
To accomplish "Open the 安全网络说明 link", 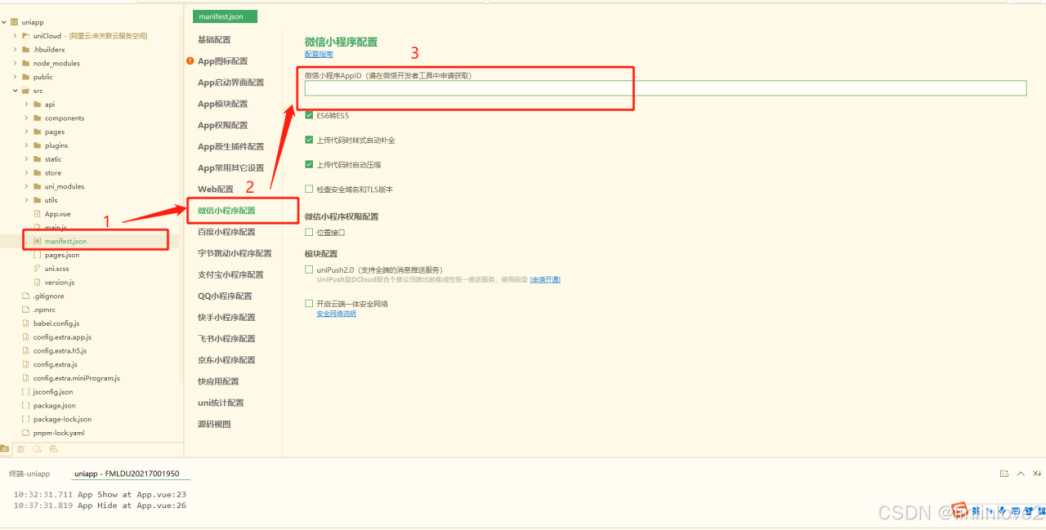I will pos(336,313).
